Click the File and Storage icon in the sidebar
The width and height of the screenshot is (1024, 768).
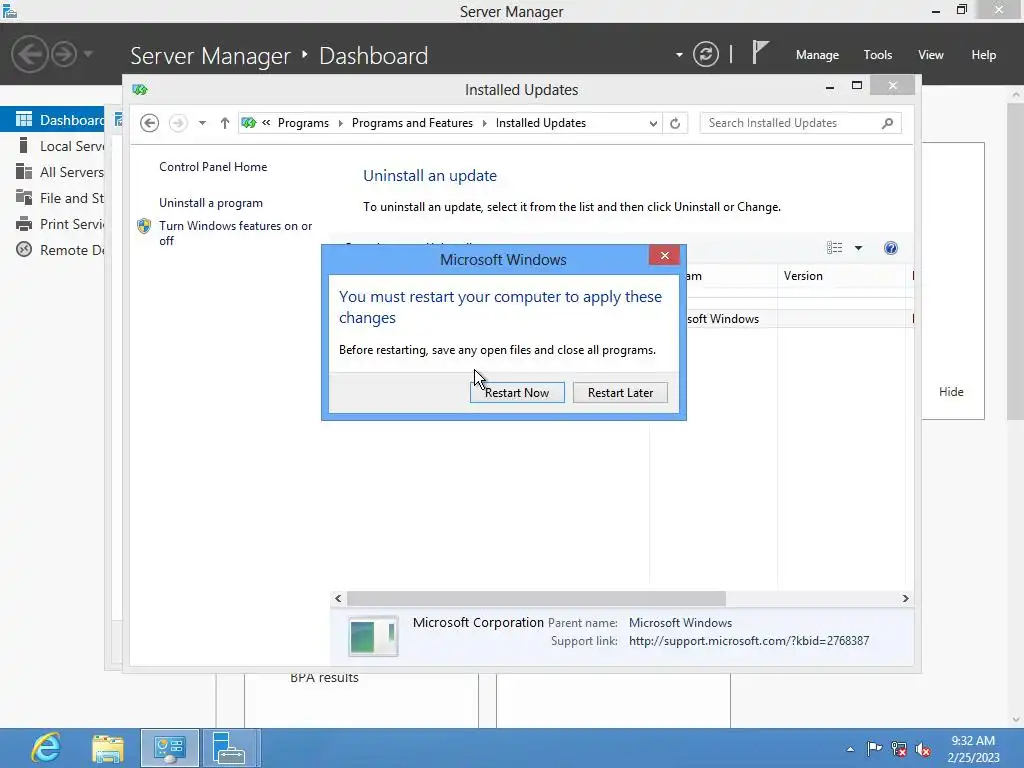[24, 197]
